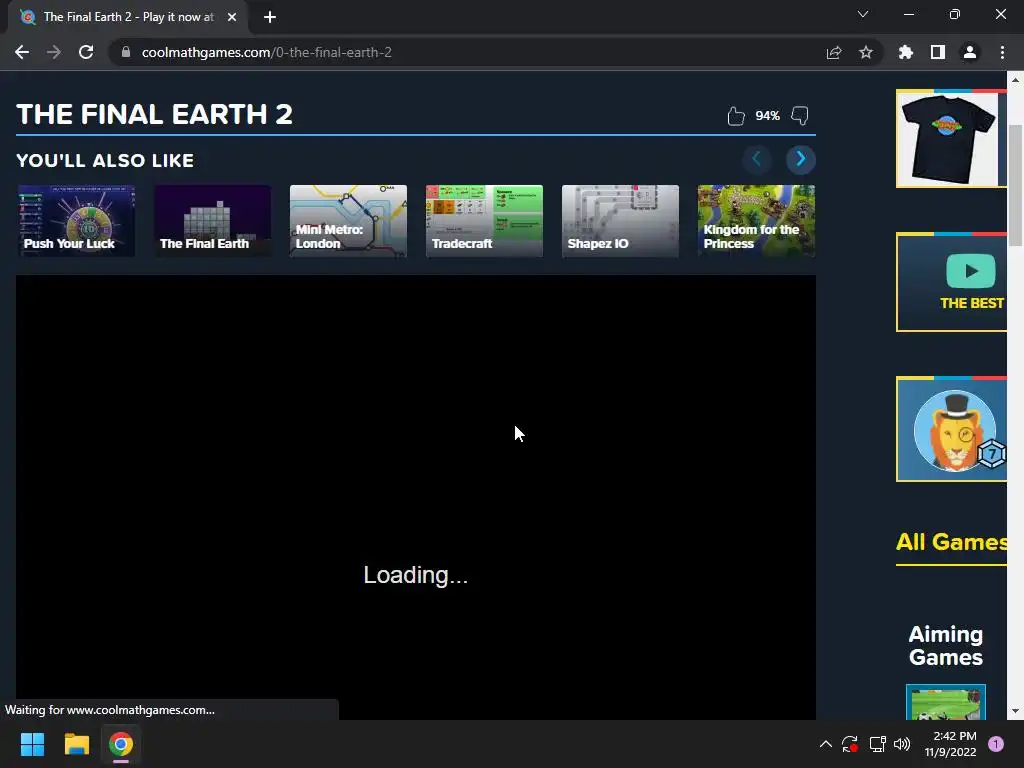Select The Final Earth 2 tab
Viewport: 1024px width, 768px height.
[x=128, y=17]
